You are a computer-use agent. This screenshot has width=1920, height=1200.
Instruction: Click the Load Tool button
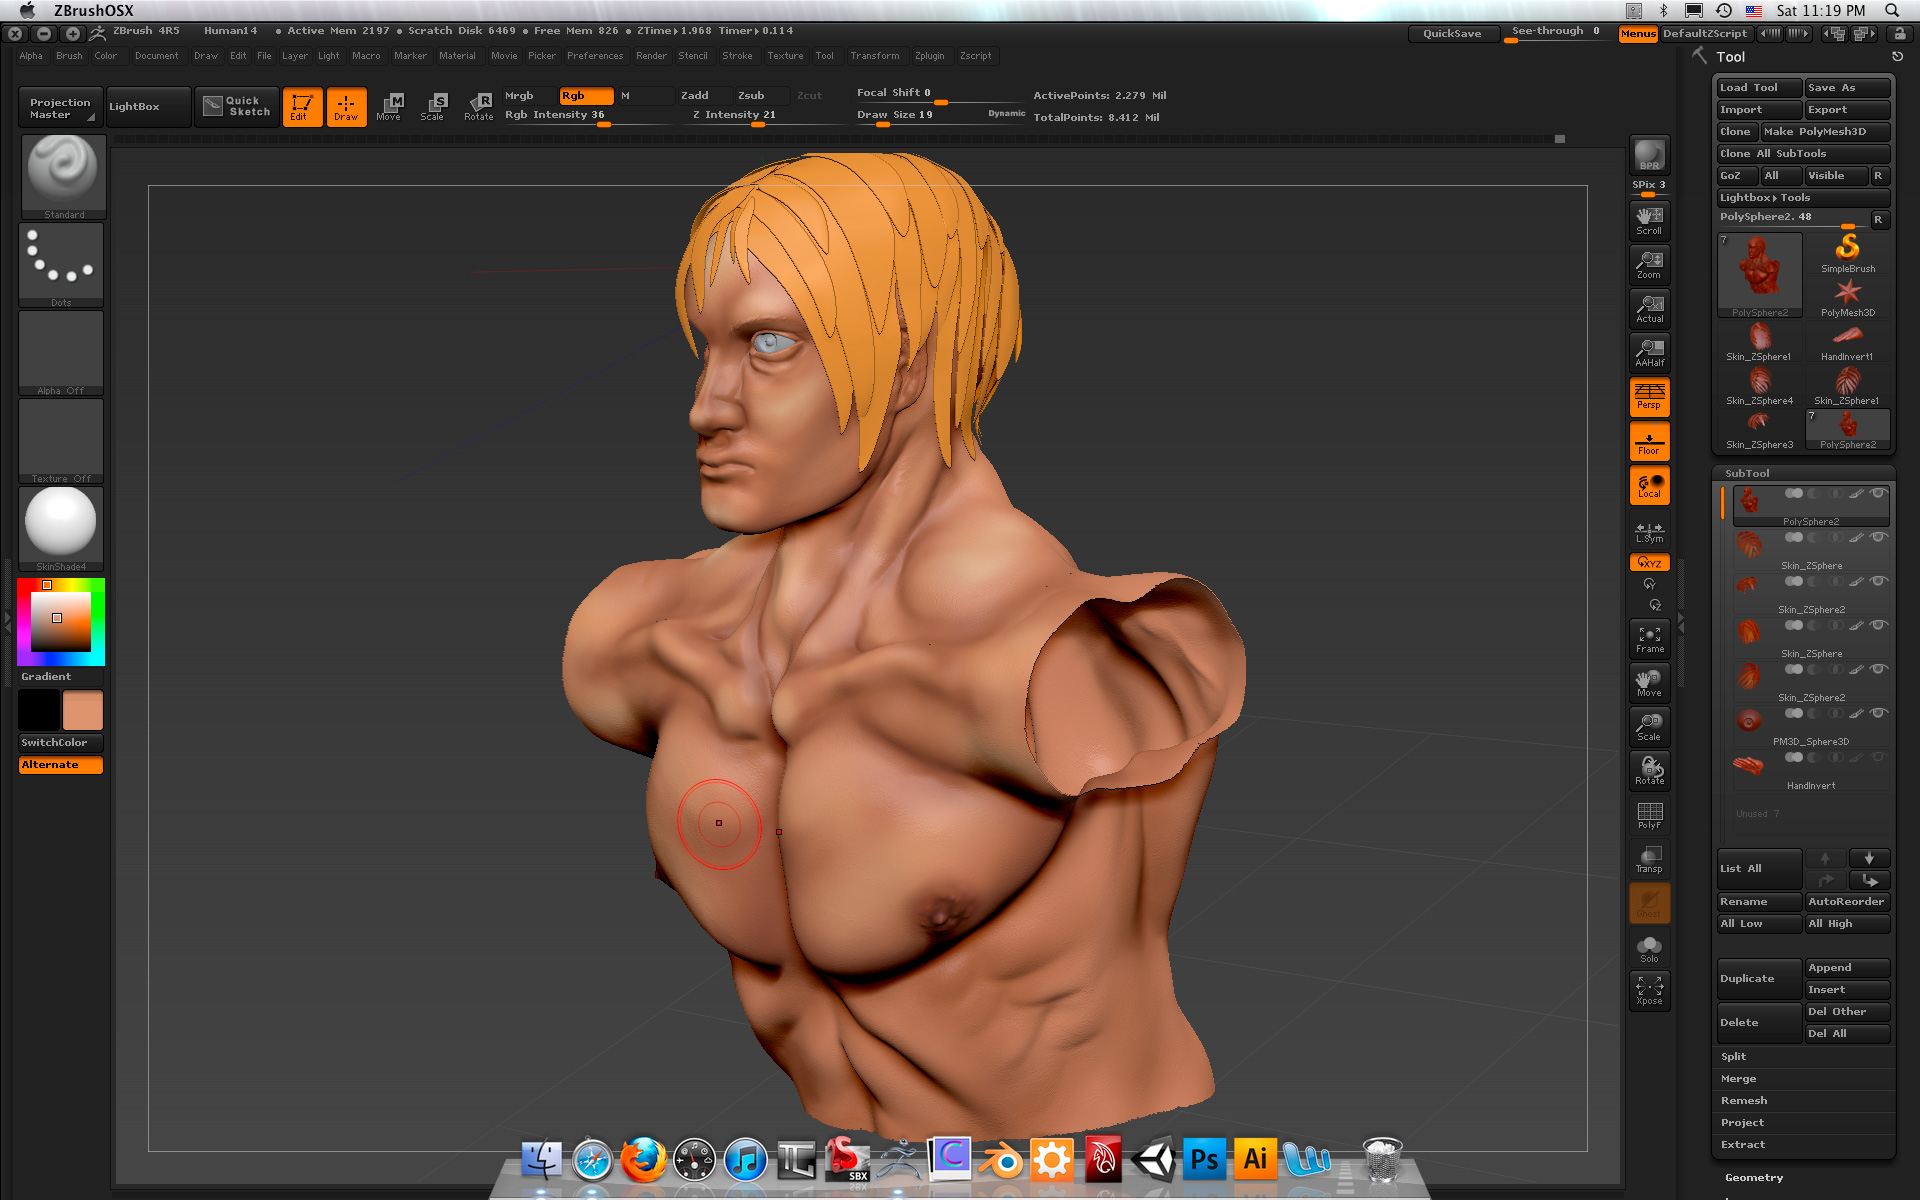1759,88
